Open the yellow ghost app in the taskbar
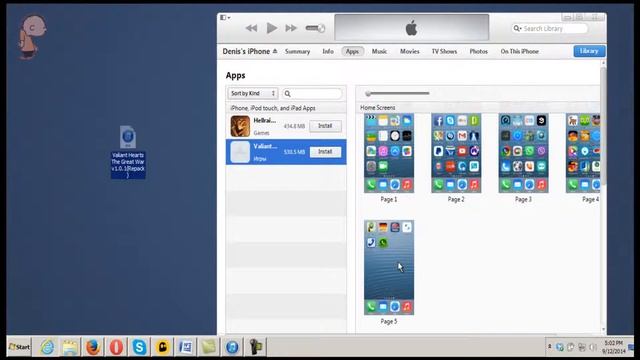The height and width of the screenshot is (360, 640). (162, 347)
